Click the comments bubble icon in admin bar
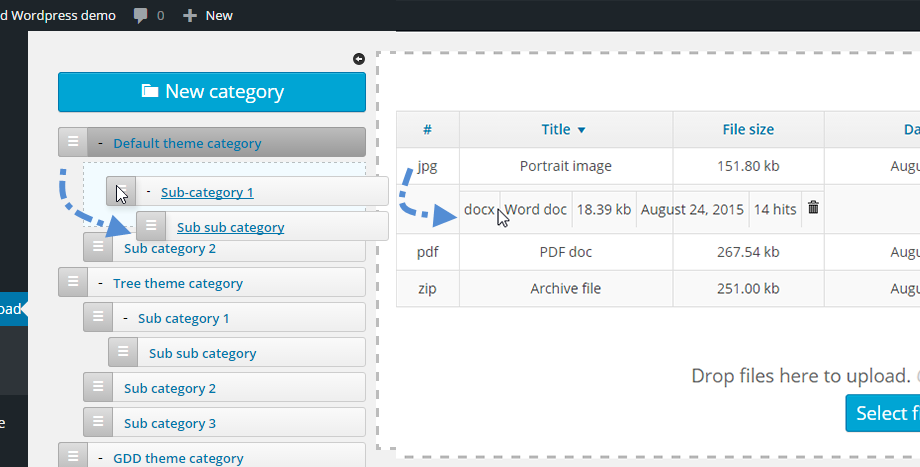 coord(141,15)
